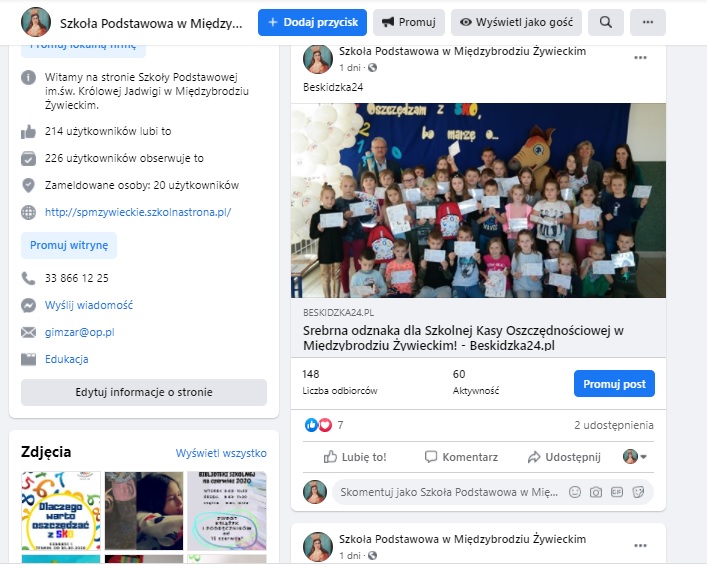This screenshot has height=567, width=707.
Task: Click the Zdjęcia section heading
Action: click(46, 452)
